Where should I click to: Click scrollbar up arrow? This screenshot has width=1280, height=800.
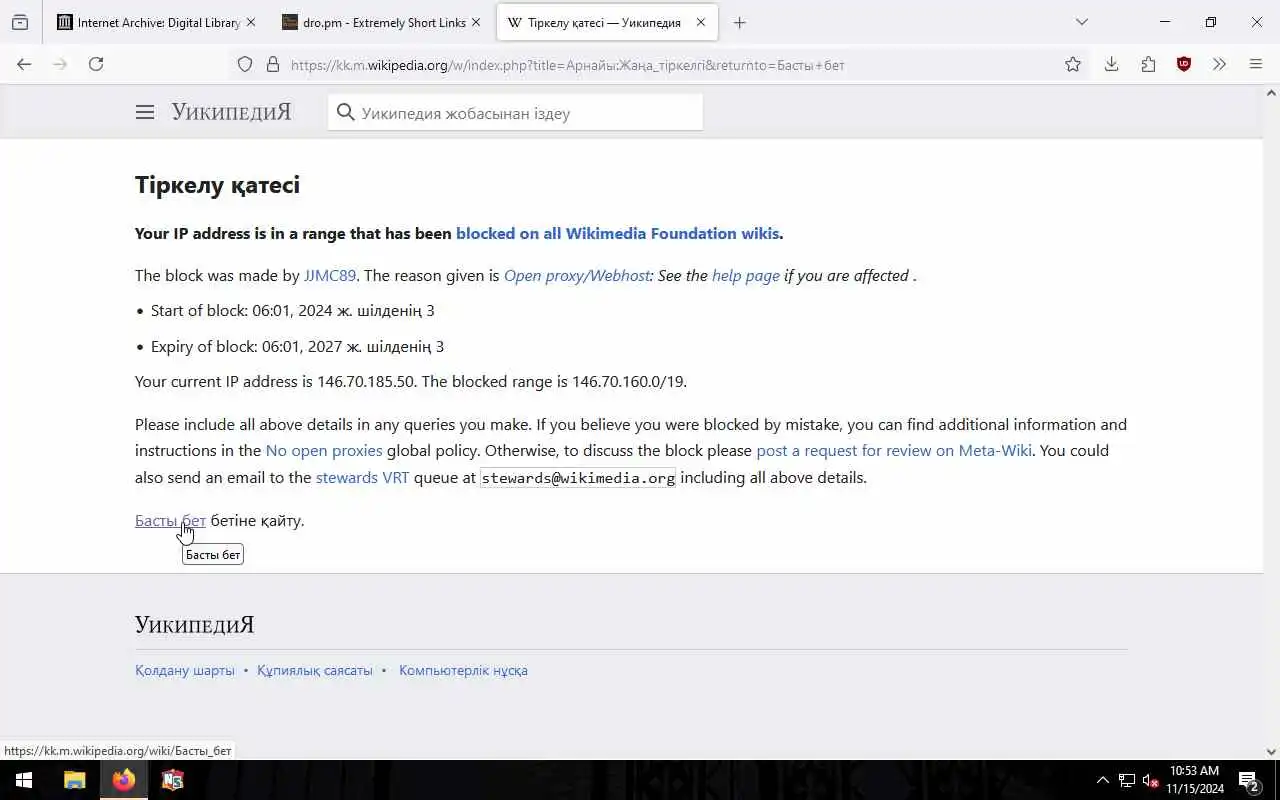(x=1272, y=93)
